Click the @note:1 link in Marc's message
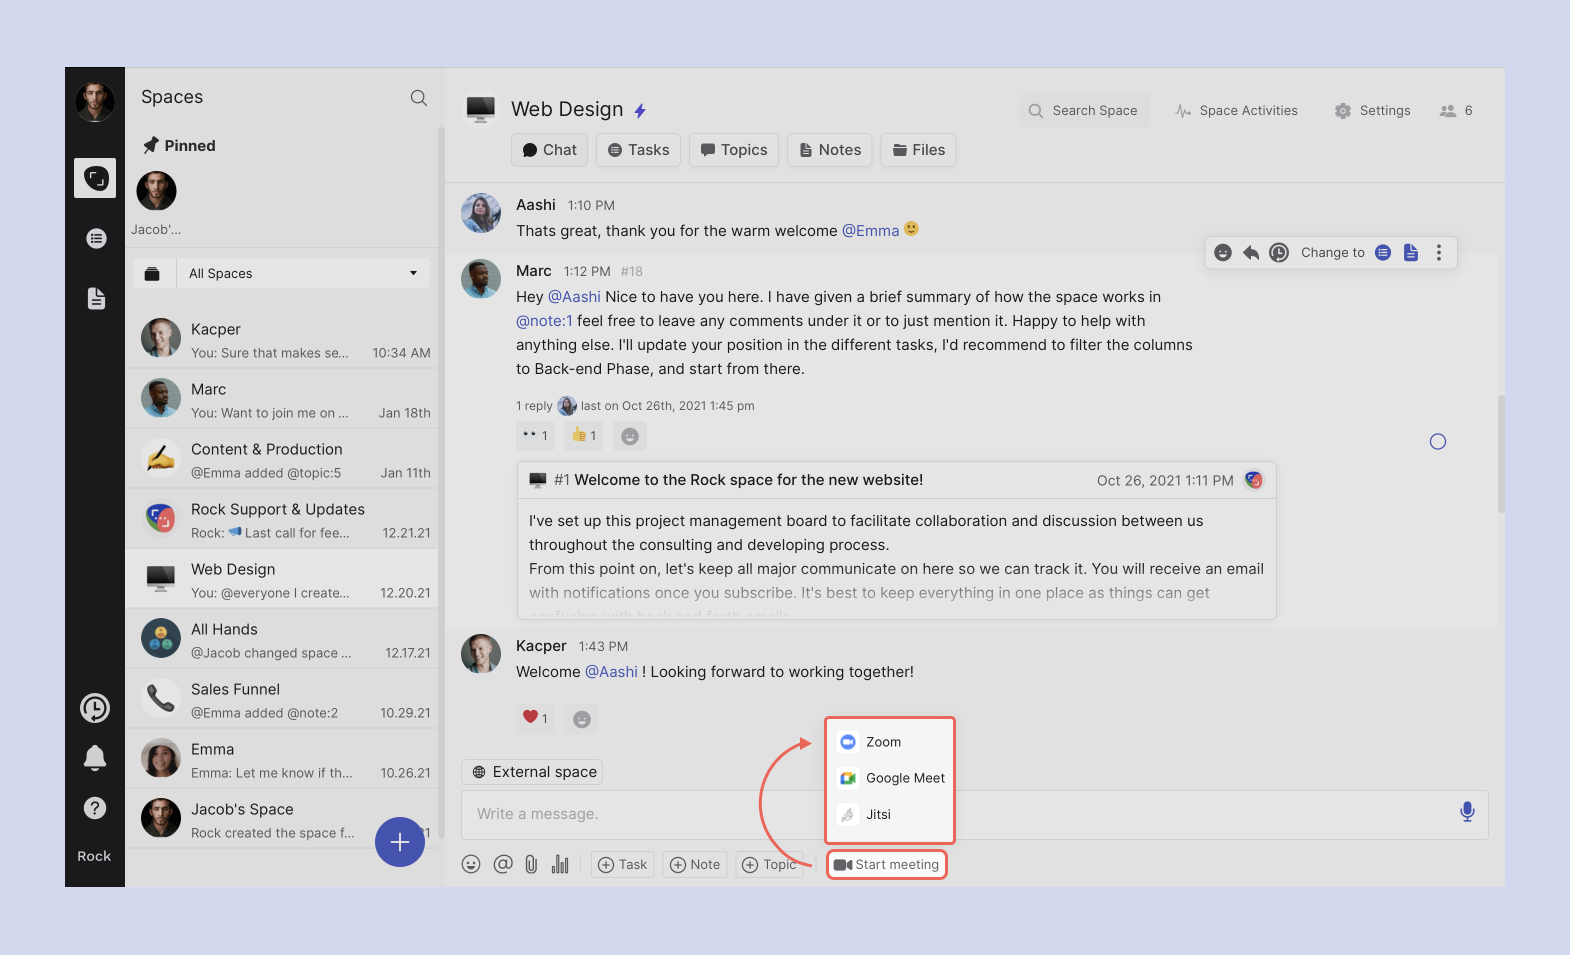The height and width of the screenshot is (955, 1570). 544,321
